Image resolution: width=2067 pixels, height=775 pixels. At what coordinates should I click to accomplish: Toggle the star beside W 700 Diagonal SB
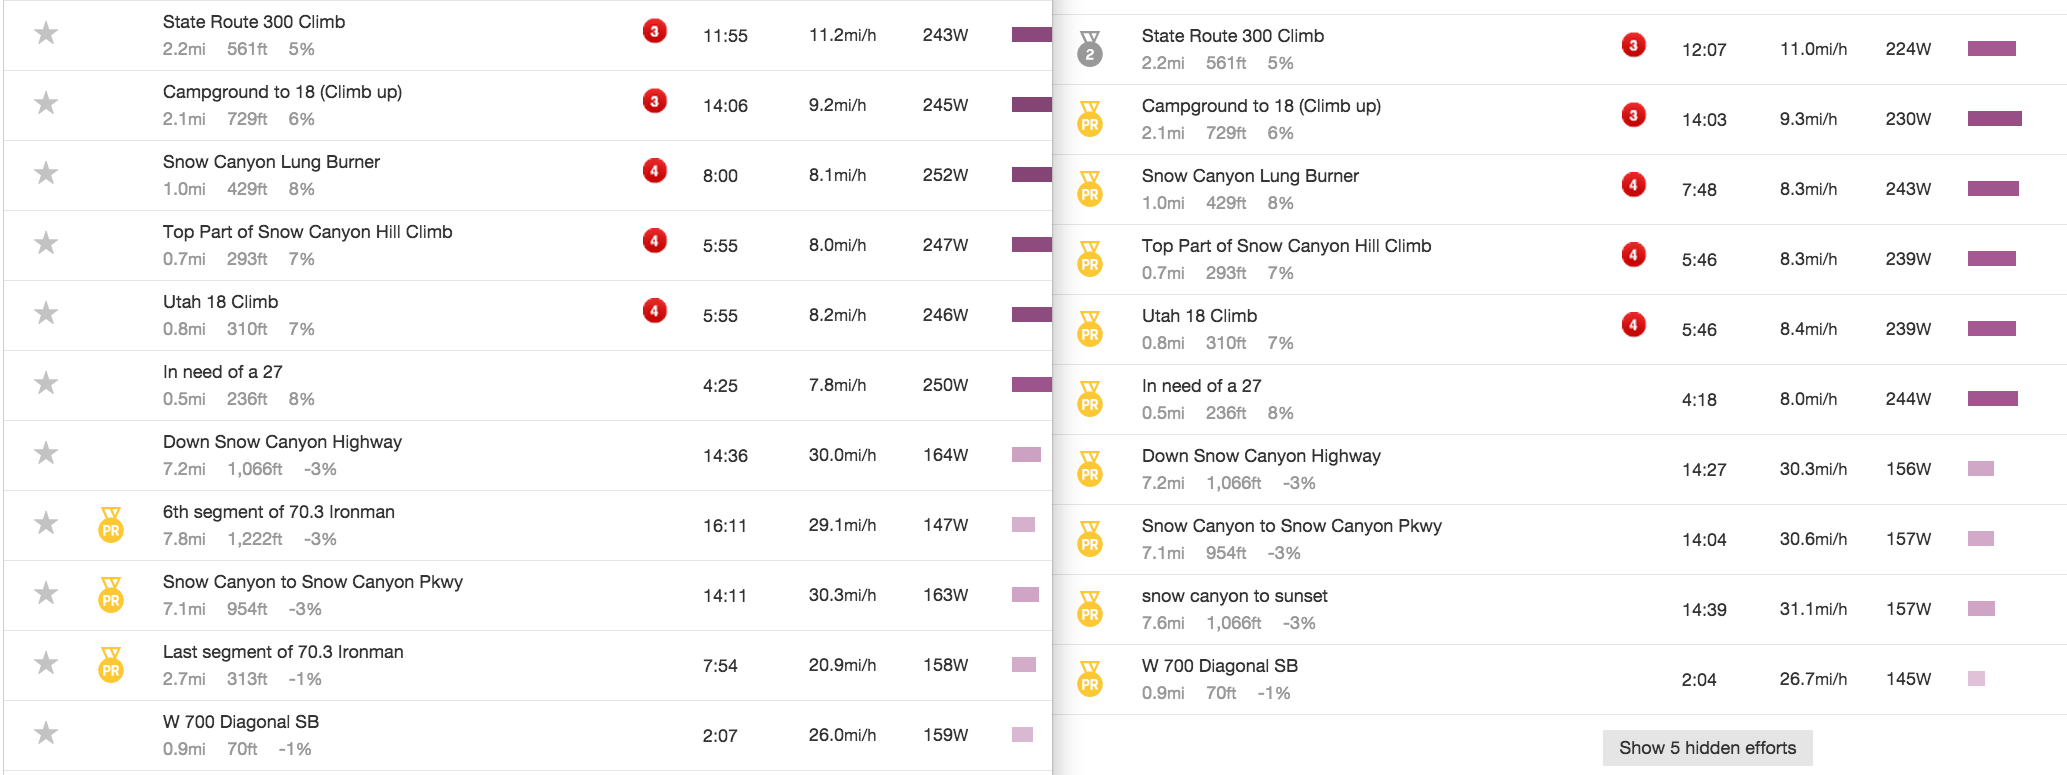click(46, 734)
